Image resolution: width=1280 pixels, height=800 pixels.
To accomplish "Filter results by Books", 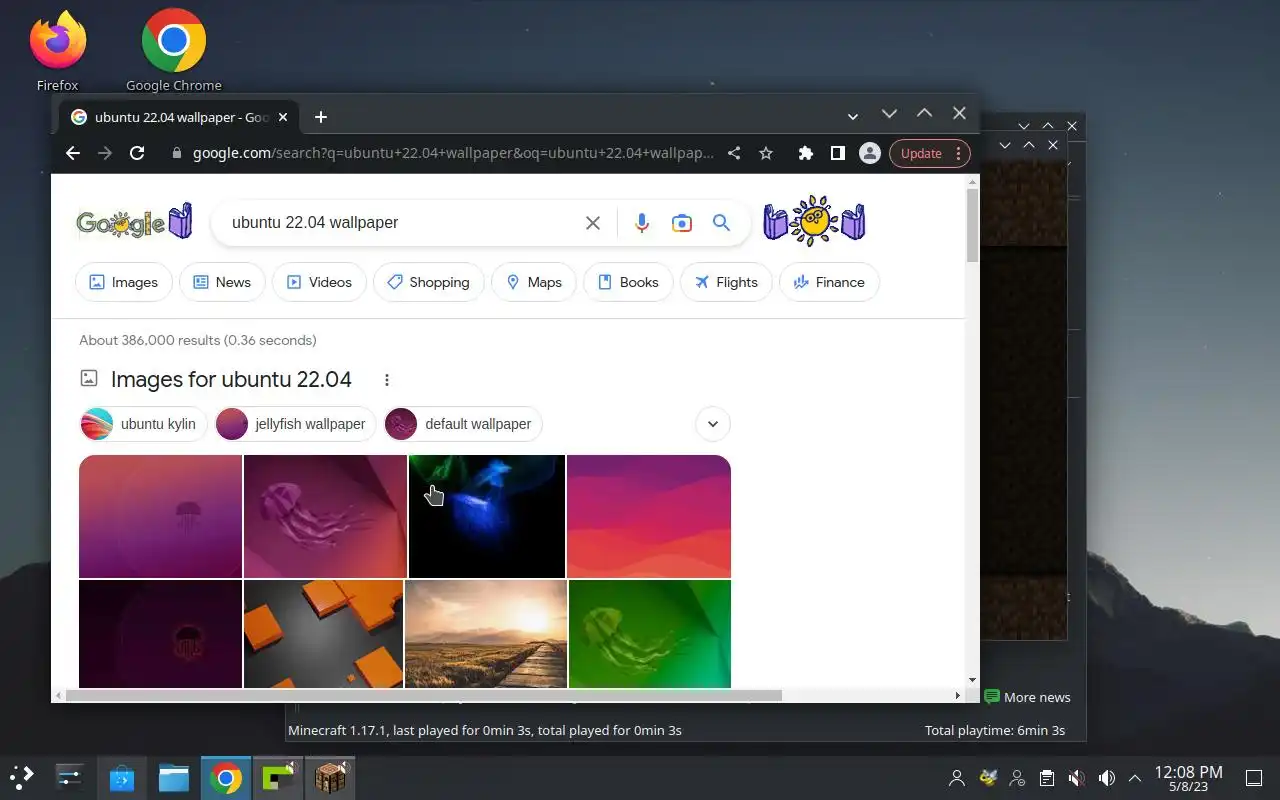I will [628, 282].
